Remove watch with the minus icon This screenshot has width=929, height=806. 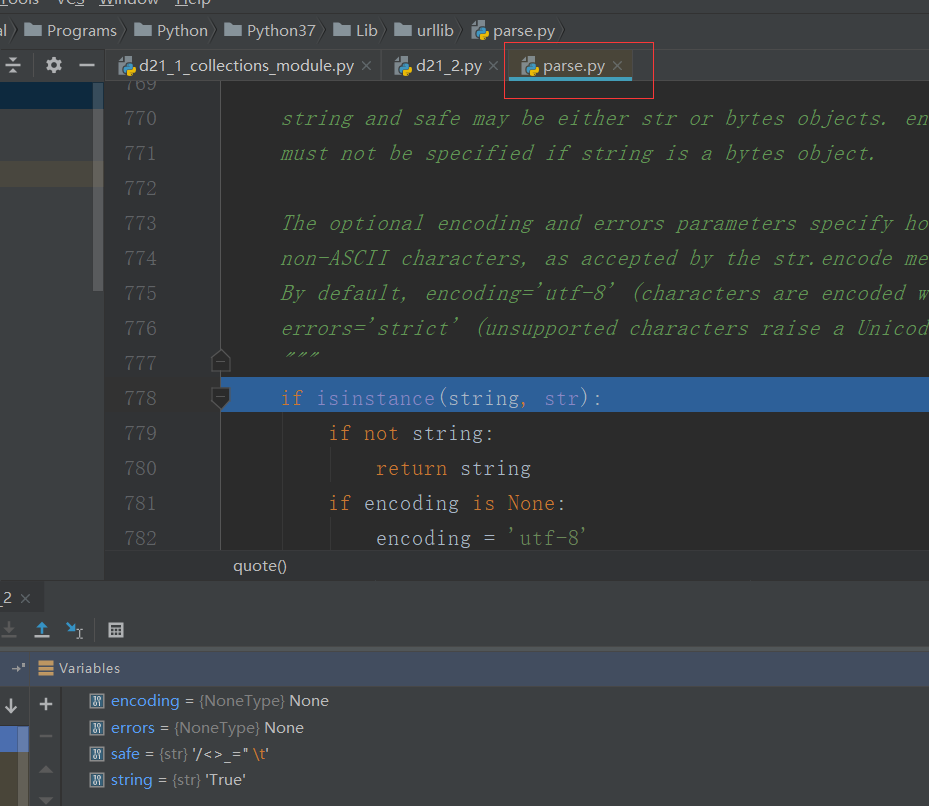coord(46,736)
